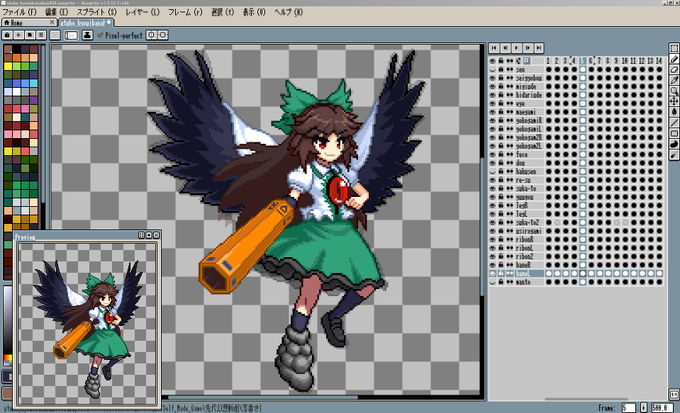This screenshot has height=413, width=680.
Task: Select frame 10 header in timeline
Action: [625, 61]
